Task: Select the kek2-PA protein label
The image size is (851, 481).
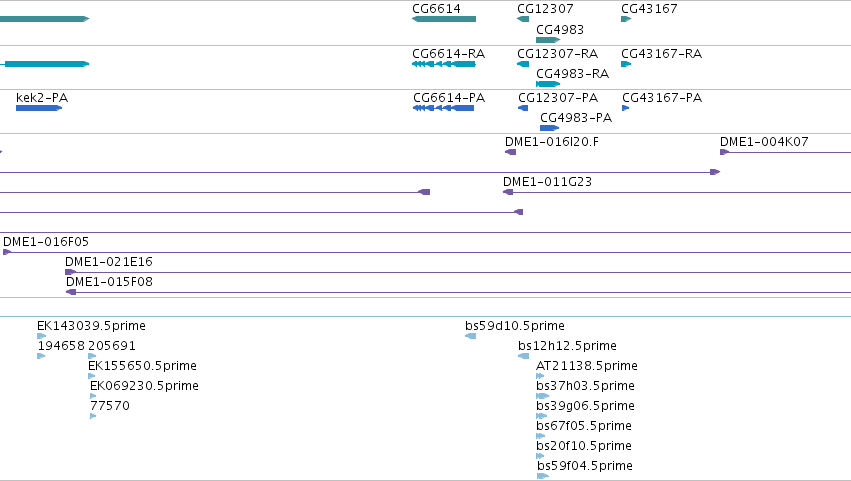Action: [x=42, y=98]
